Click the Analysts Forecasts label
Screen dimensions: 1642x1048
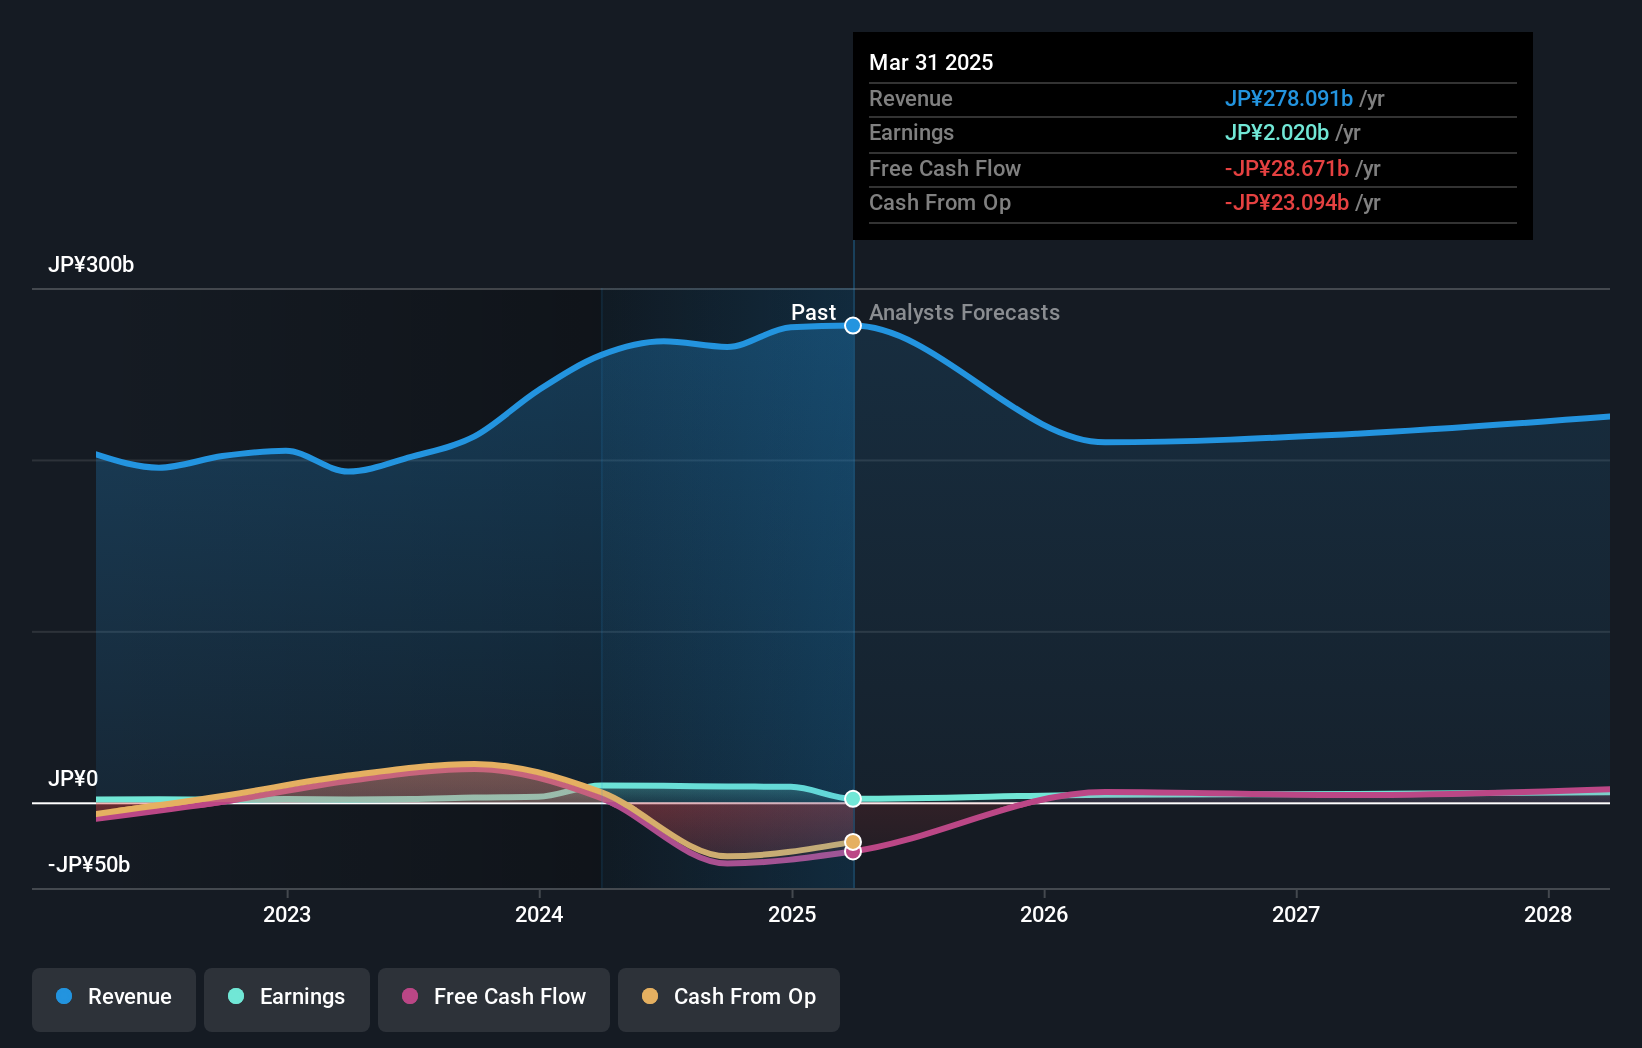pyautogui.click(x=964, y=313)
